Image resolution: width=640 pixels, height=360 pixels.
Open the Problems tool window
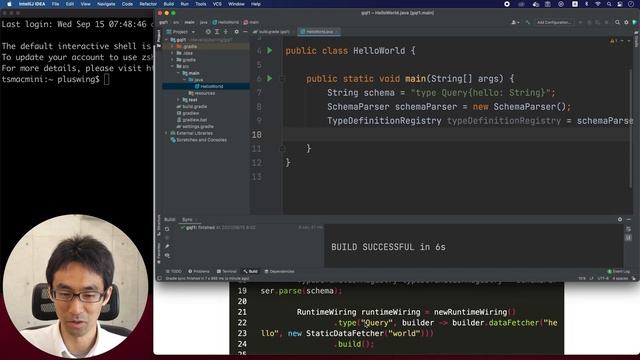coord(199,271)
